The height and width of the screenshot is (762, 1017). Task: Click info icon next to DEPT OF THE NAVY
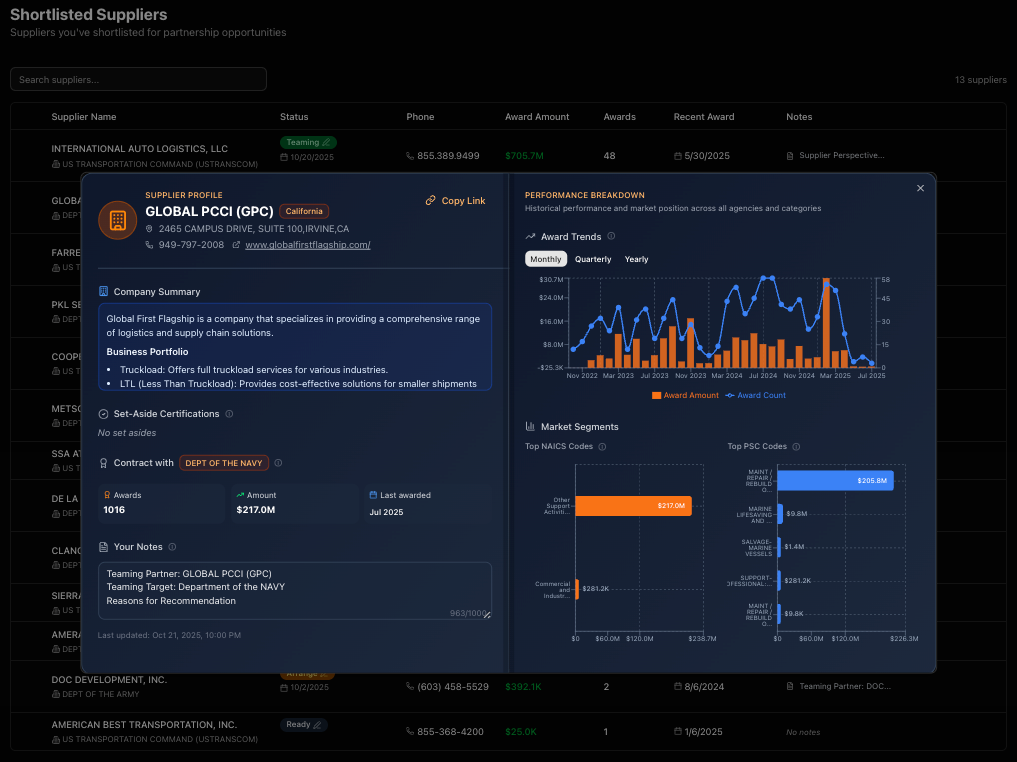pyautogui.click(x=278, y=463)
